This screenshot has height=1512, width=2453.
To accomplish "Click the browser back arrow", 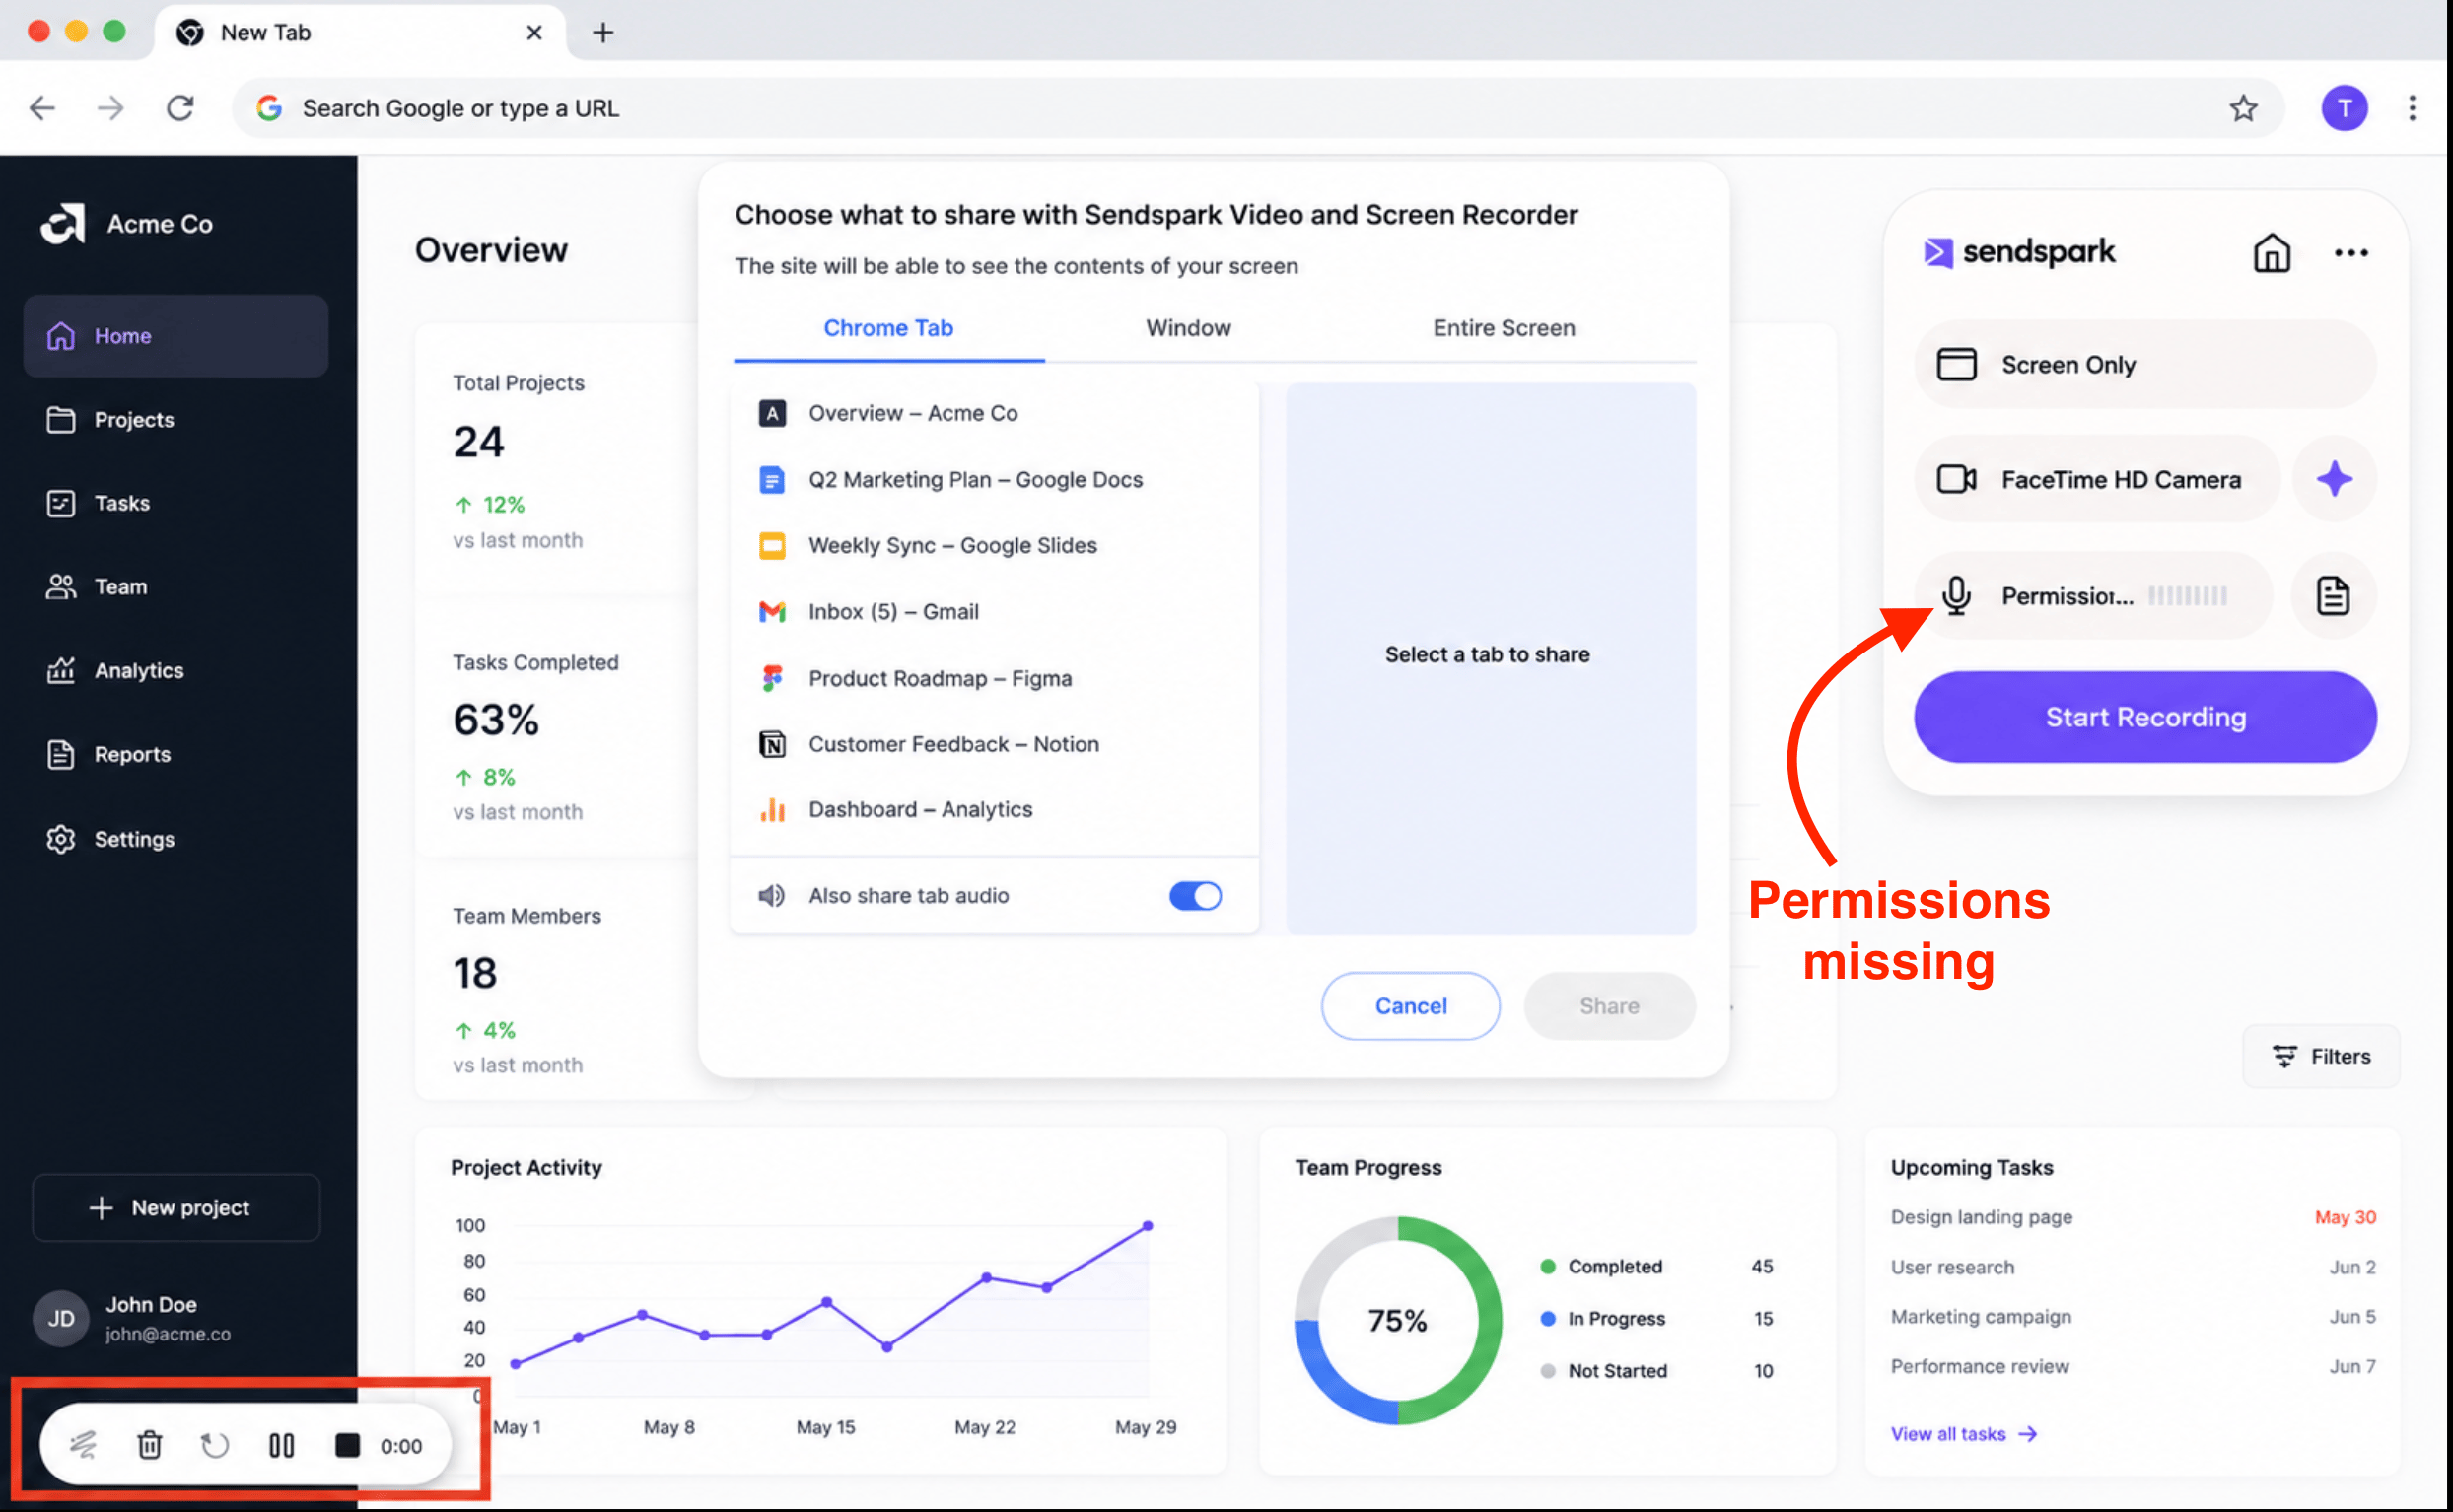I will (42, 108).
